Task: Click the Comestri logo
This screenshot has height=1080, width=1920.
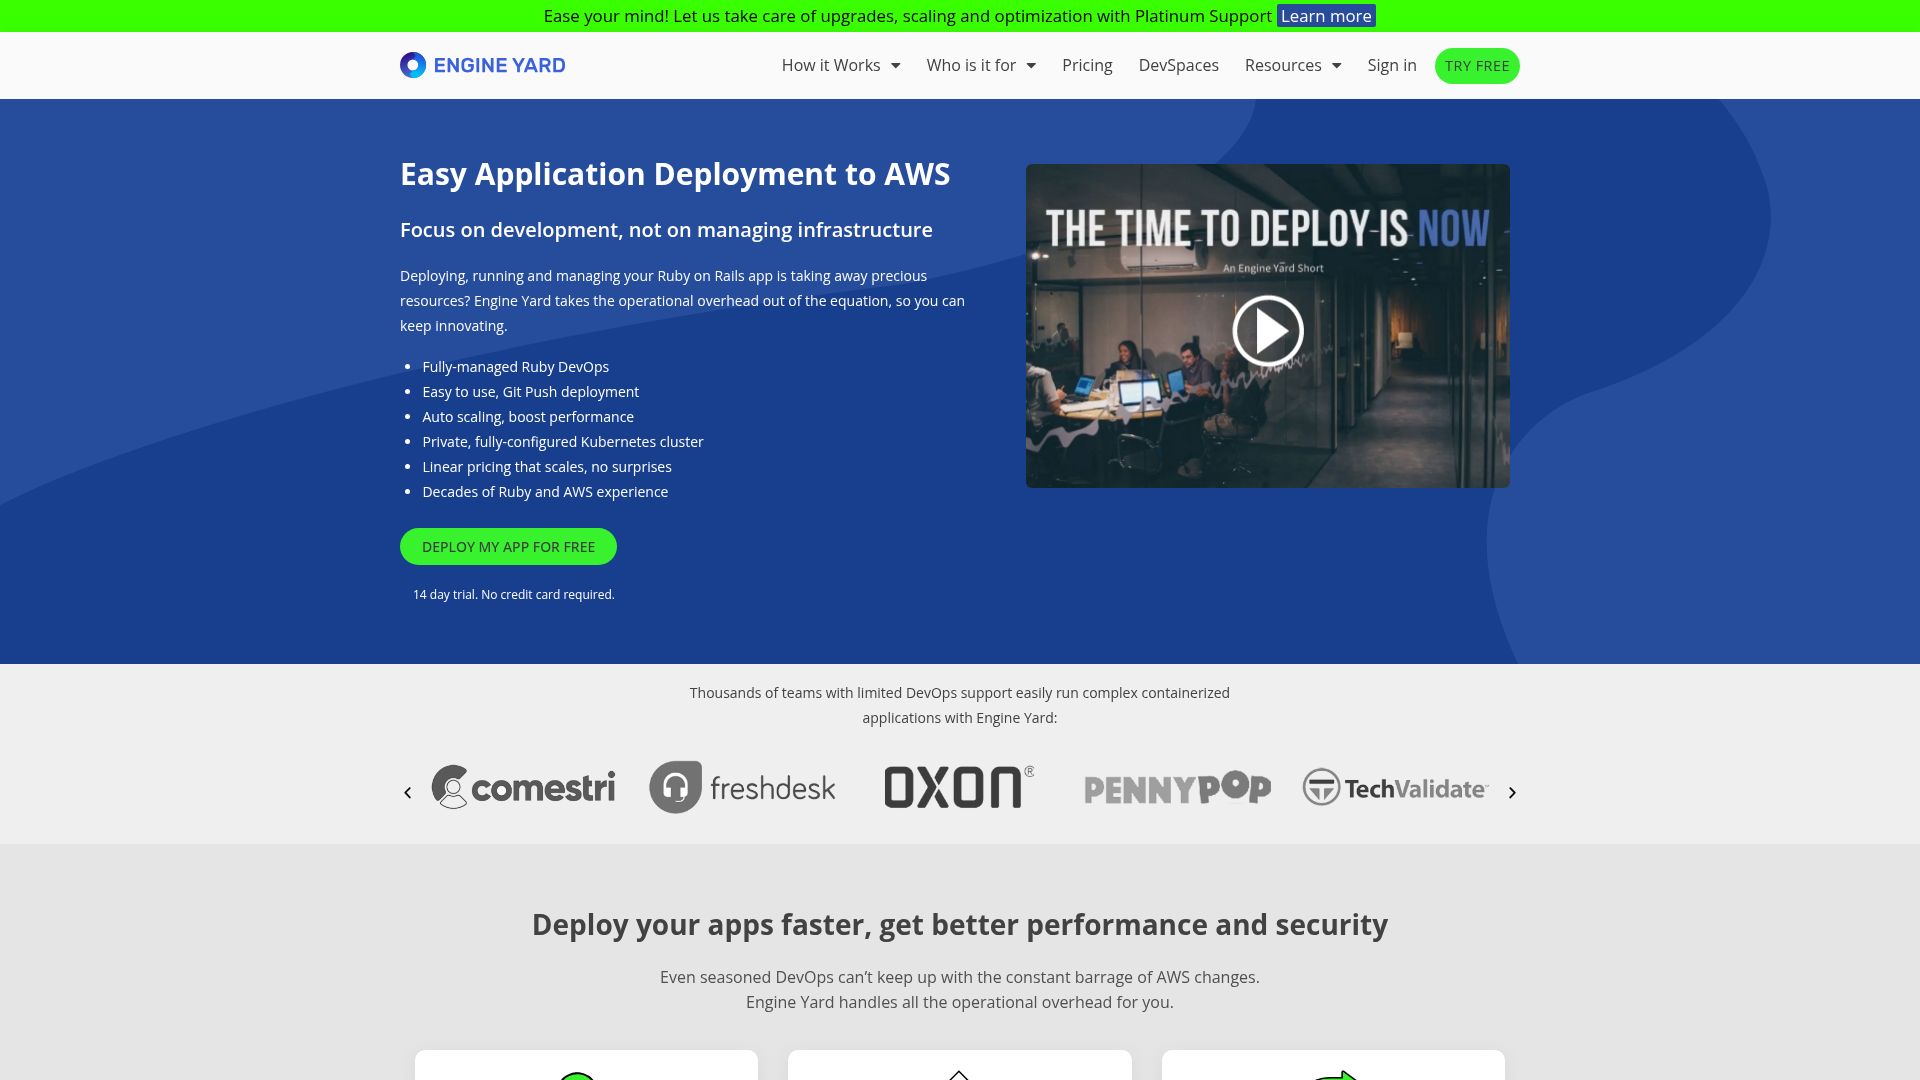Action: [523, 787]
